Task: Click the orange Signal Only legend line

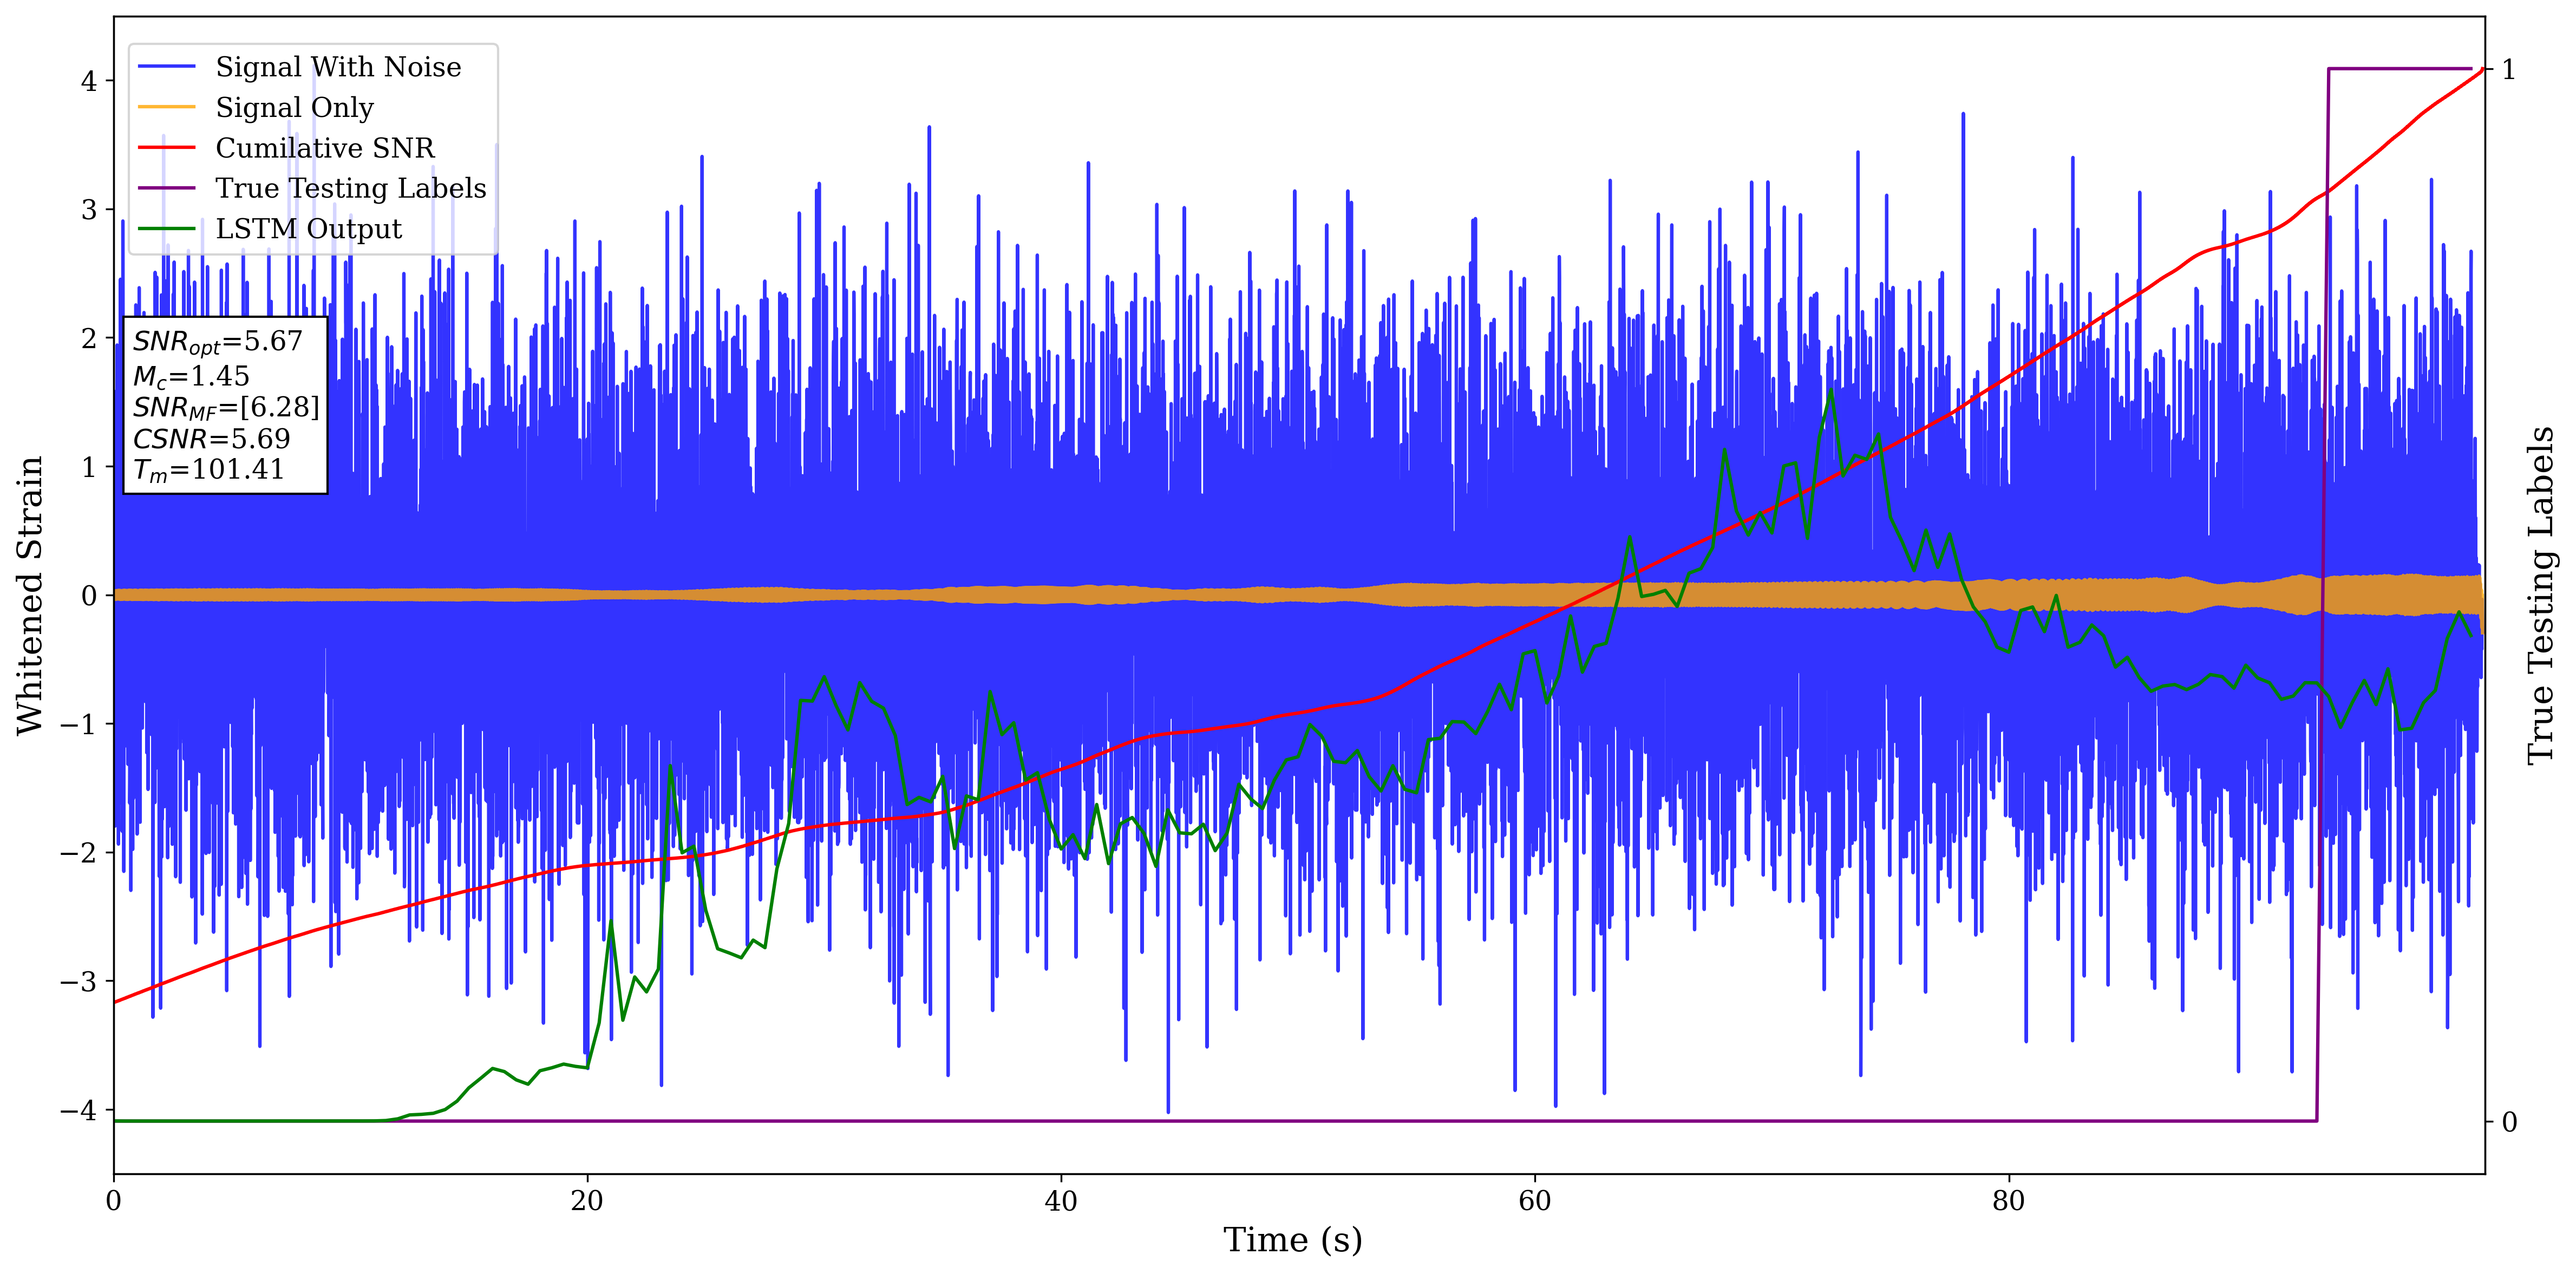Action: (166, 107)
